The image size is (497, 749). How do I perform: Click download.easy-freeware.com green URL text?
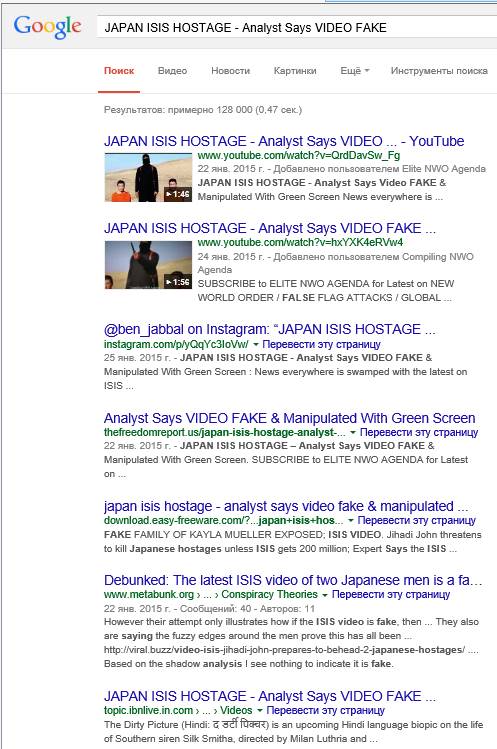pyautogui.click(x=223, y=520)
